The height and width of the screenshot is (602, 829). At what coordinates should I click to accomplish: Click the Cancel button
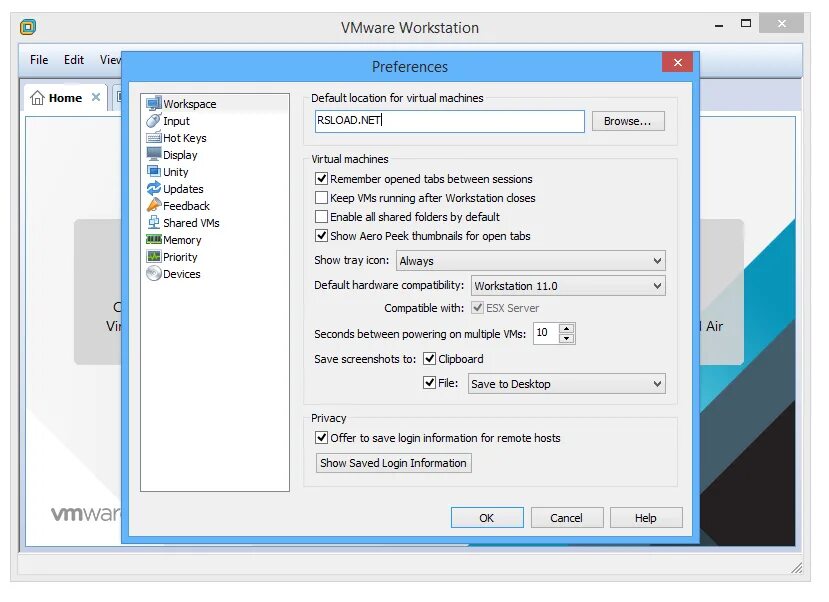click(x=566, y=517)
